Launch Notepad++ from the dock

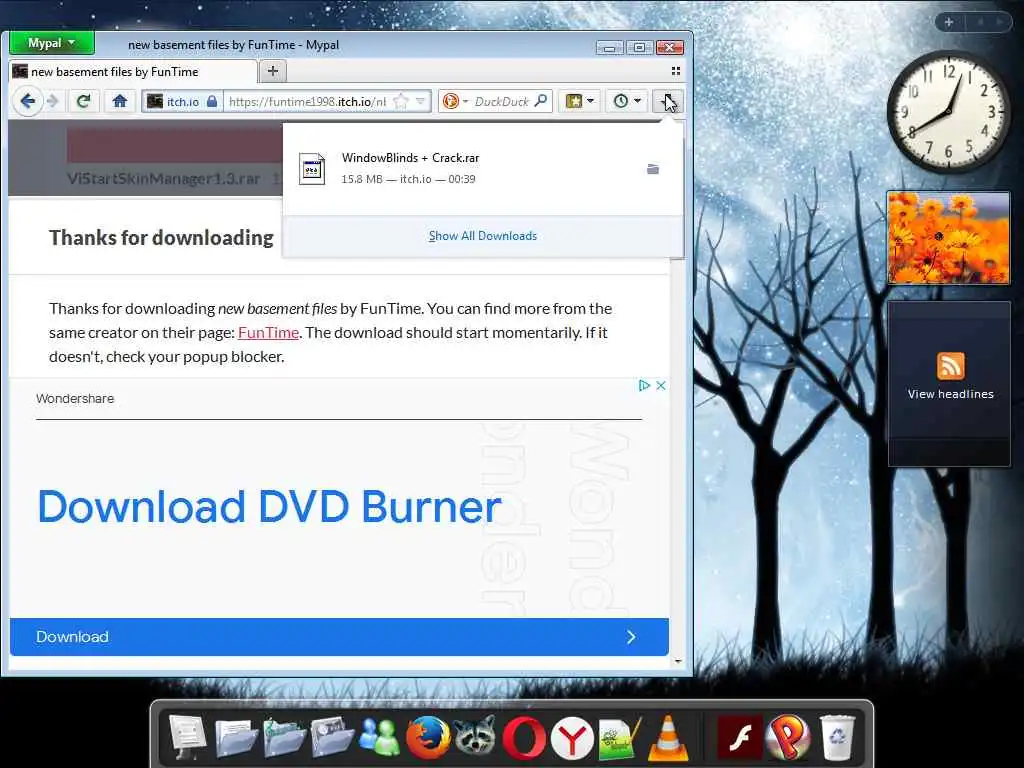point(620,739)
